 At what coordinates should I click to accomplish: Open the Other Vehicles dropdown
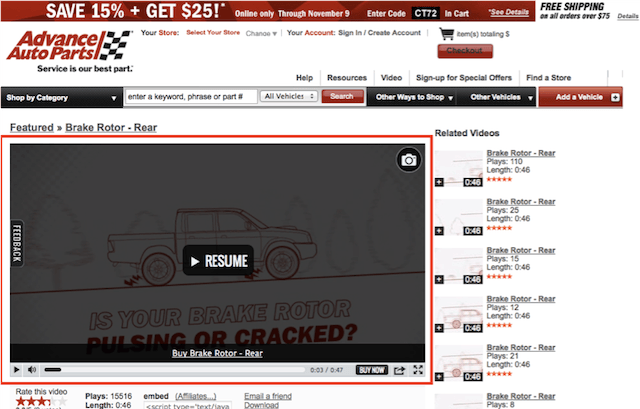[x=500, y=97]
